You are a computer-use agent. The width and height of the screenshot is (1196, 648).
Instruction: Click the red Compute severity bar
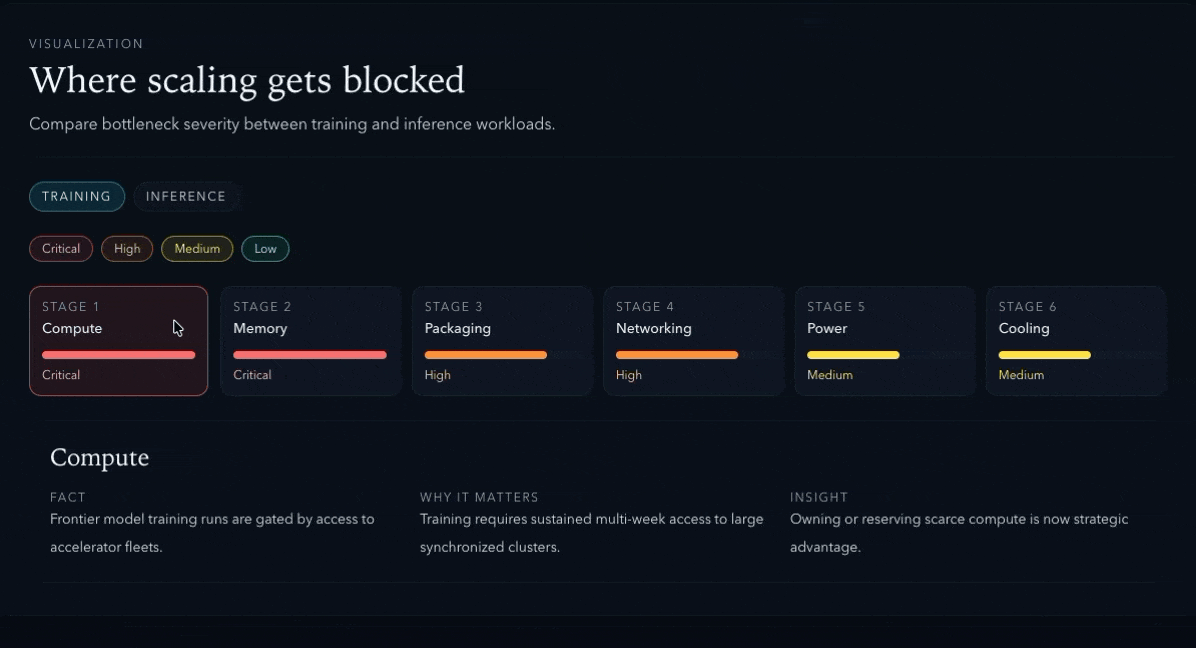[x=118, y=355]
